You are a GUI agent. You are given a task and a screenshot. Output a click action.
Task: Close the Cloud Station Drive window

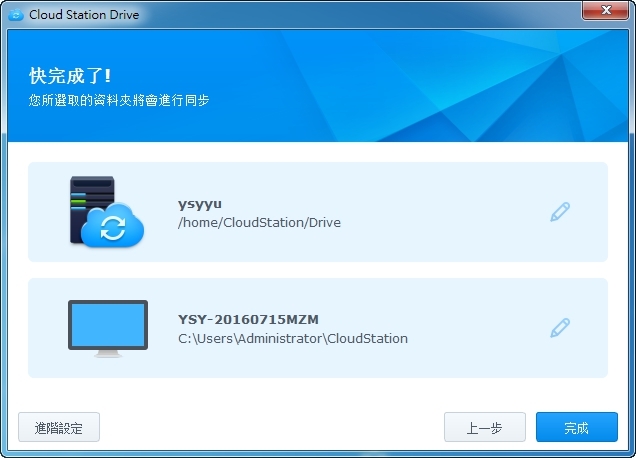606,10
